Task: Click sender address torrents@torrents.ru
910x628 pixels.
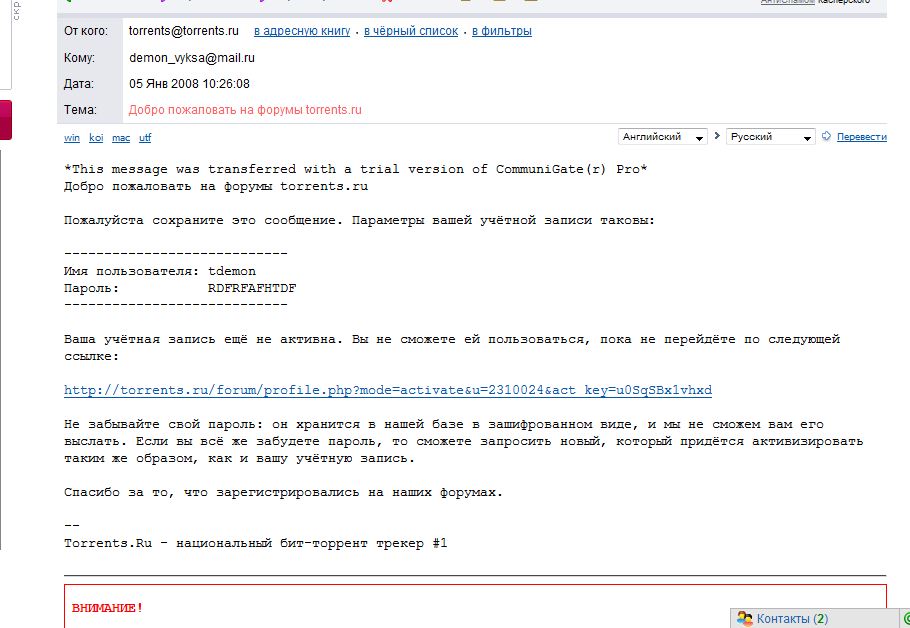Action: (x=183, y=31)
